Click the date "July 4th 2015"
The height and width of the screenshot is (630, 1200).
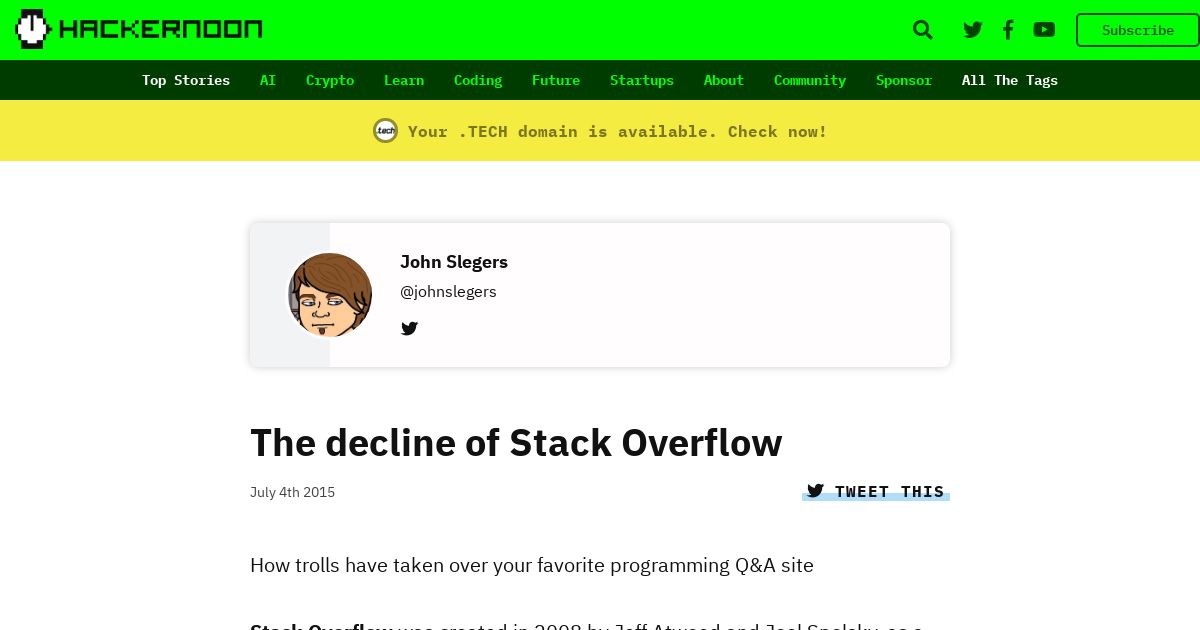point(292,492)
